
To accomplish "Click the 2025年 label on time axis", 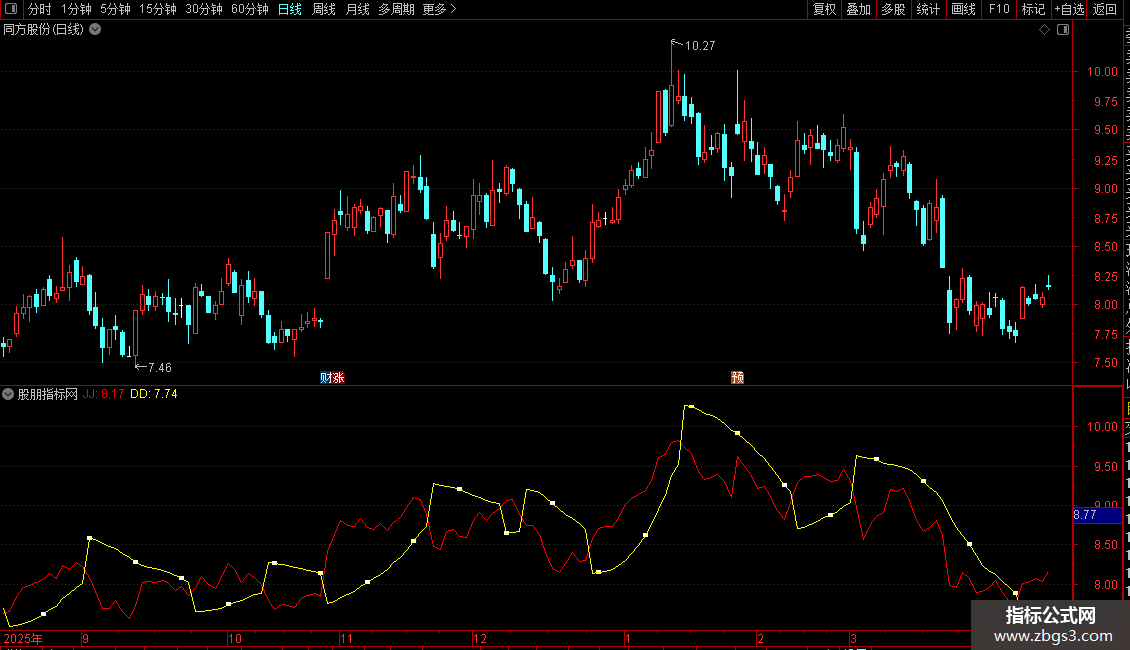I will coord(23,639).
